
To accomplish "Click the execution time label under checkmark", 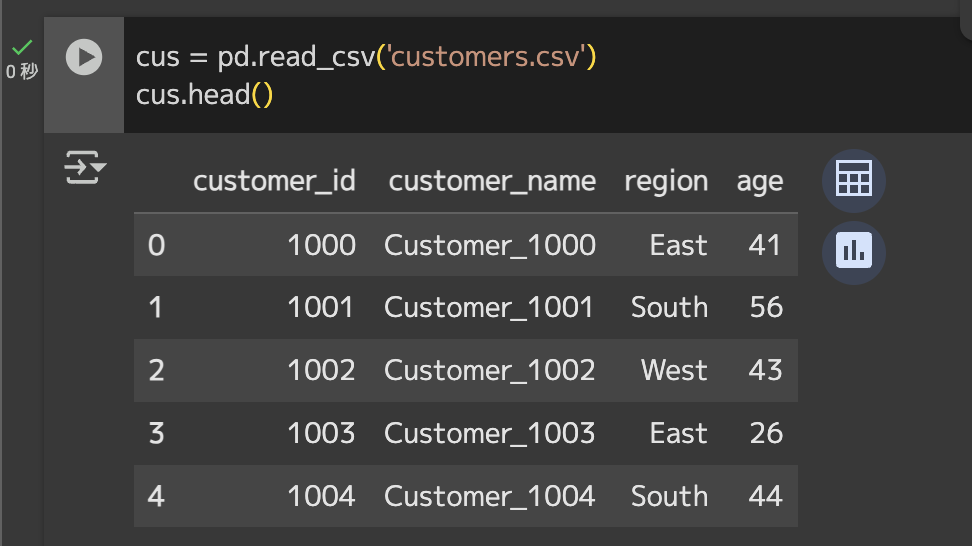I will (22, 71).
